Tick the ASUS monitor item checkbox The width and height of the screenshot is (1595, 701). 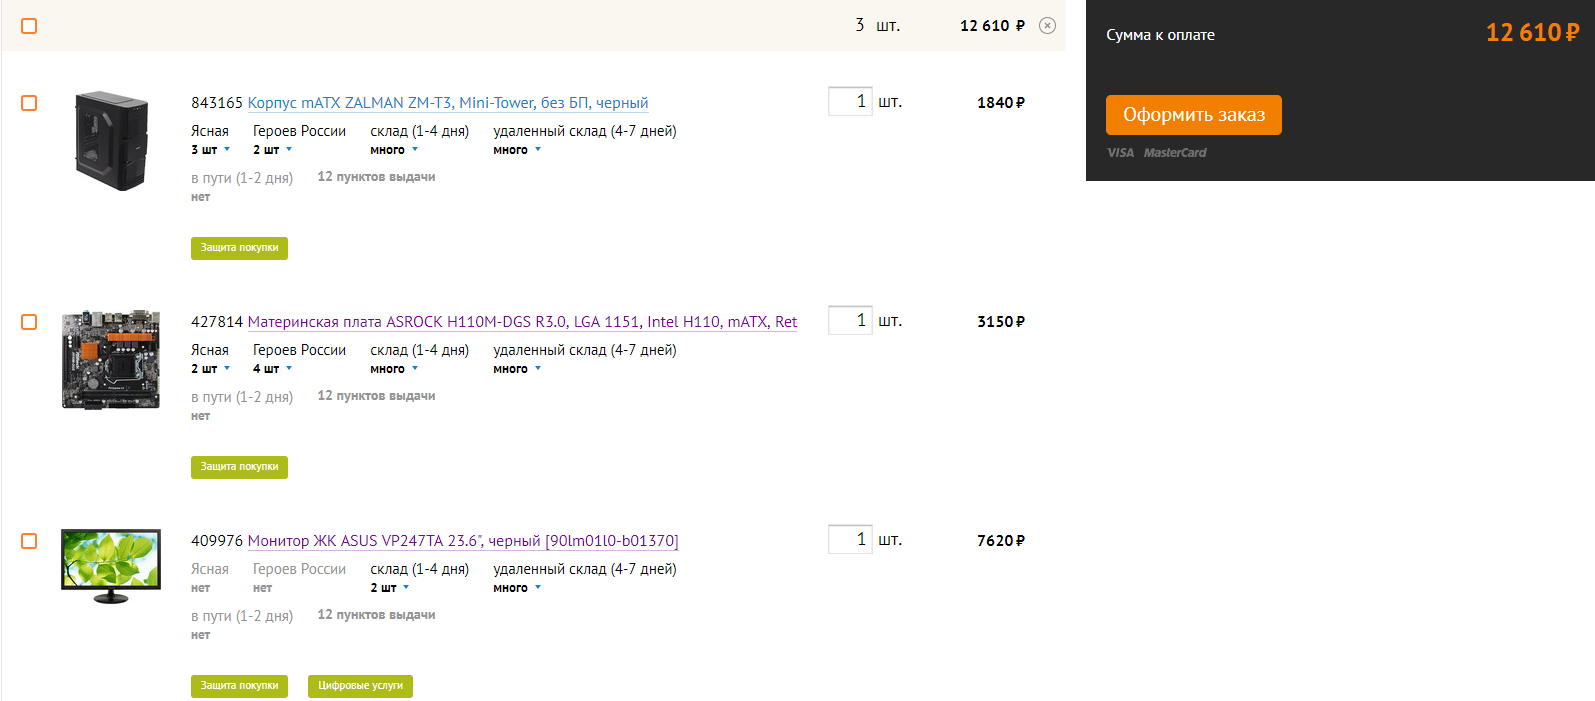coord(29,541)
